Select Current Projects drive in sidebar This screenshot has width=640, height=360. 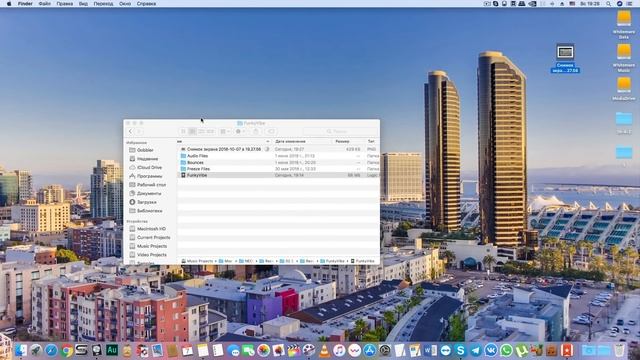pyautogui.click(x=150, y=238)
